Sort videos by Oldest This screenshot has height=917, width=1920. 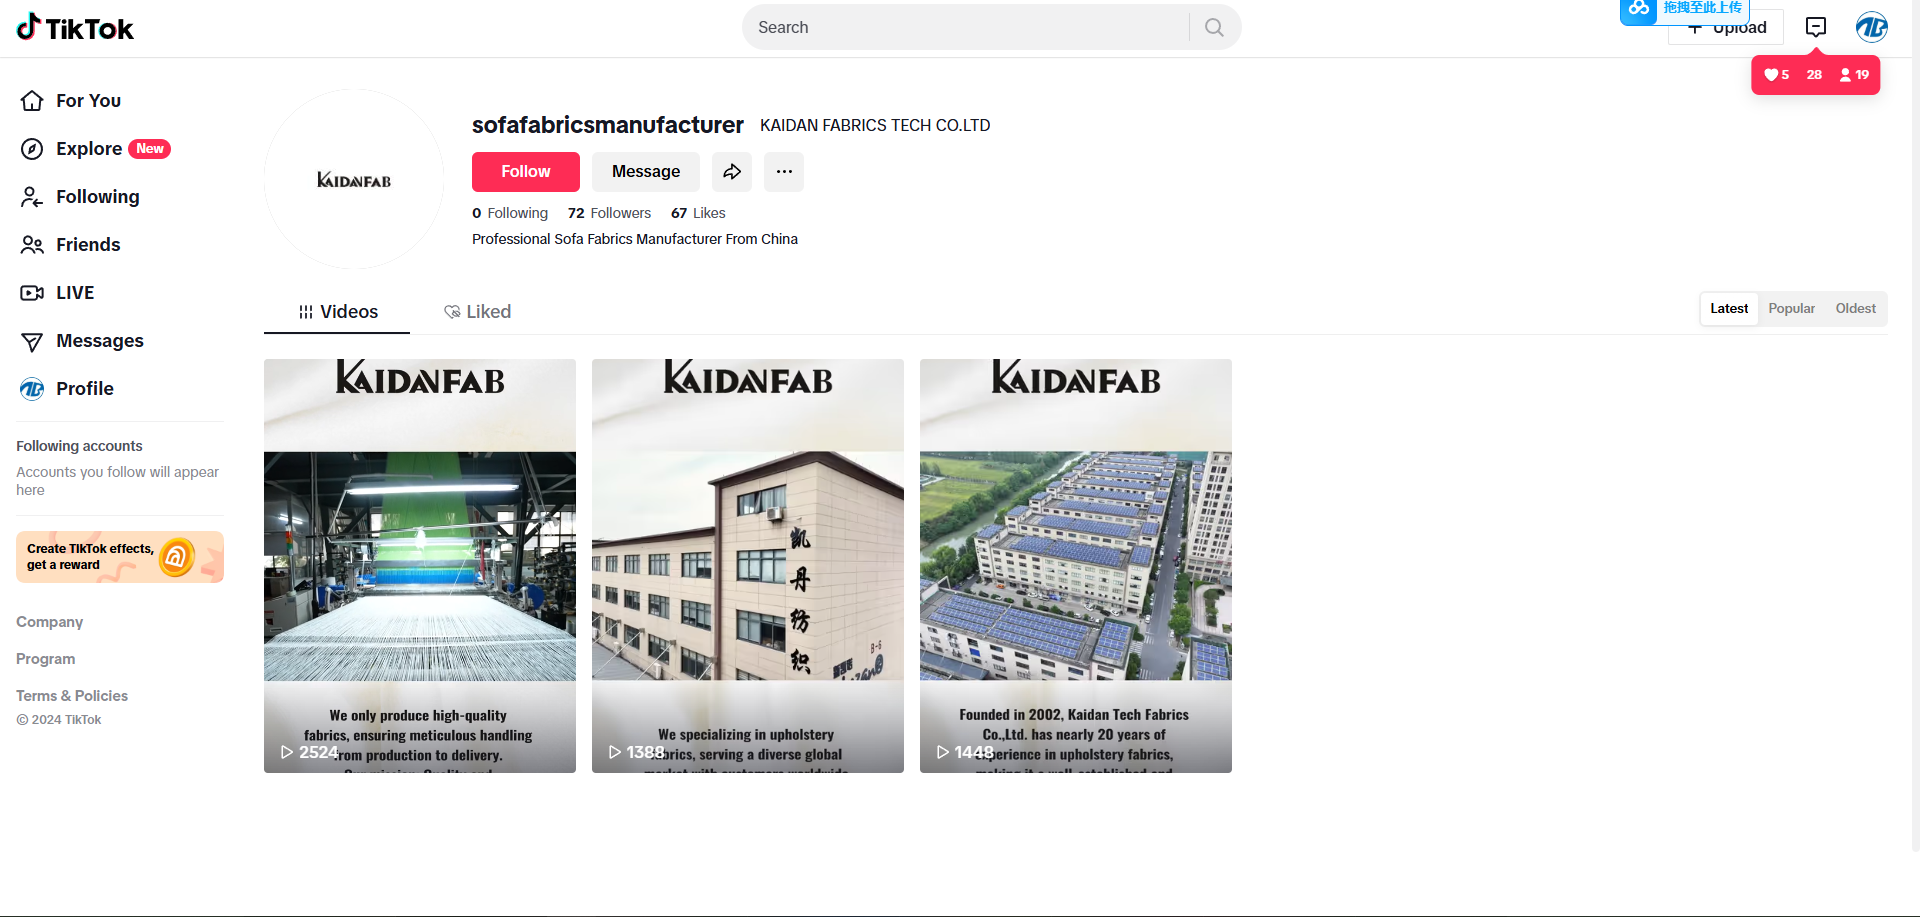pos(1855,309)
